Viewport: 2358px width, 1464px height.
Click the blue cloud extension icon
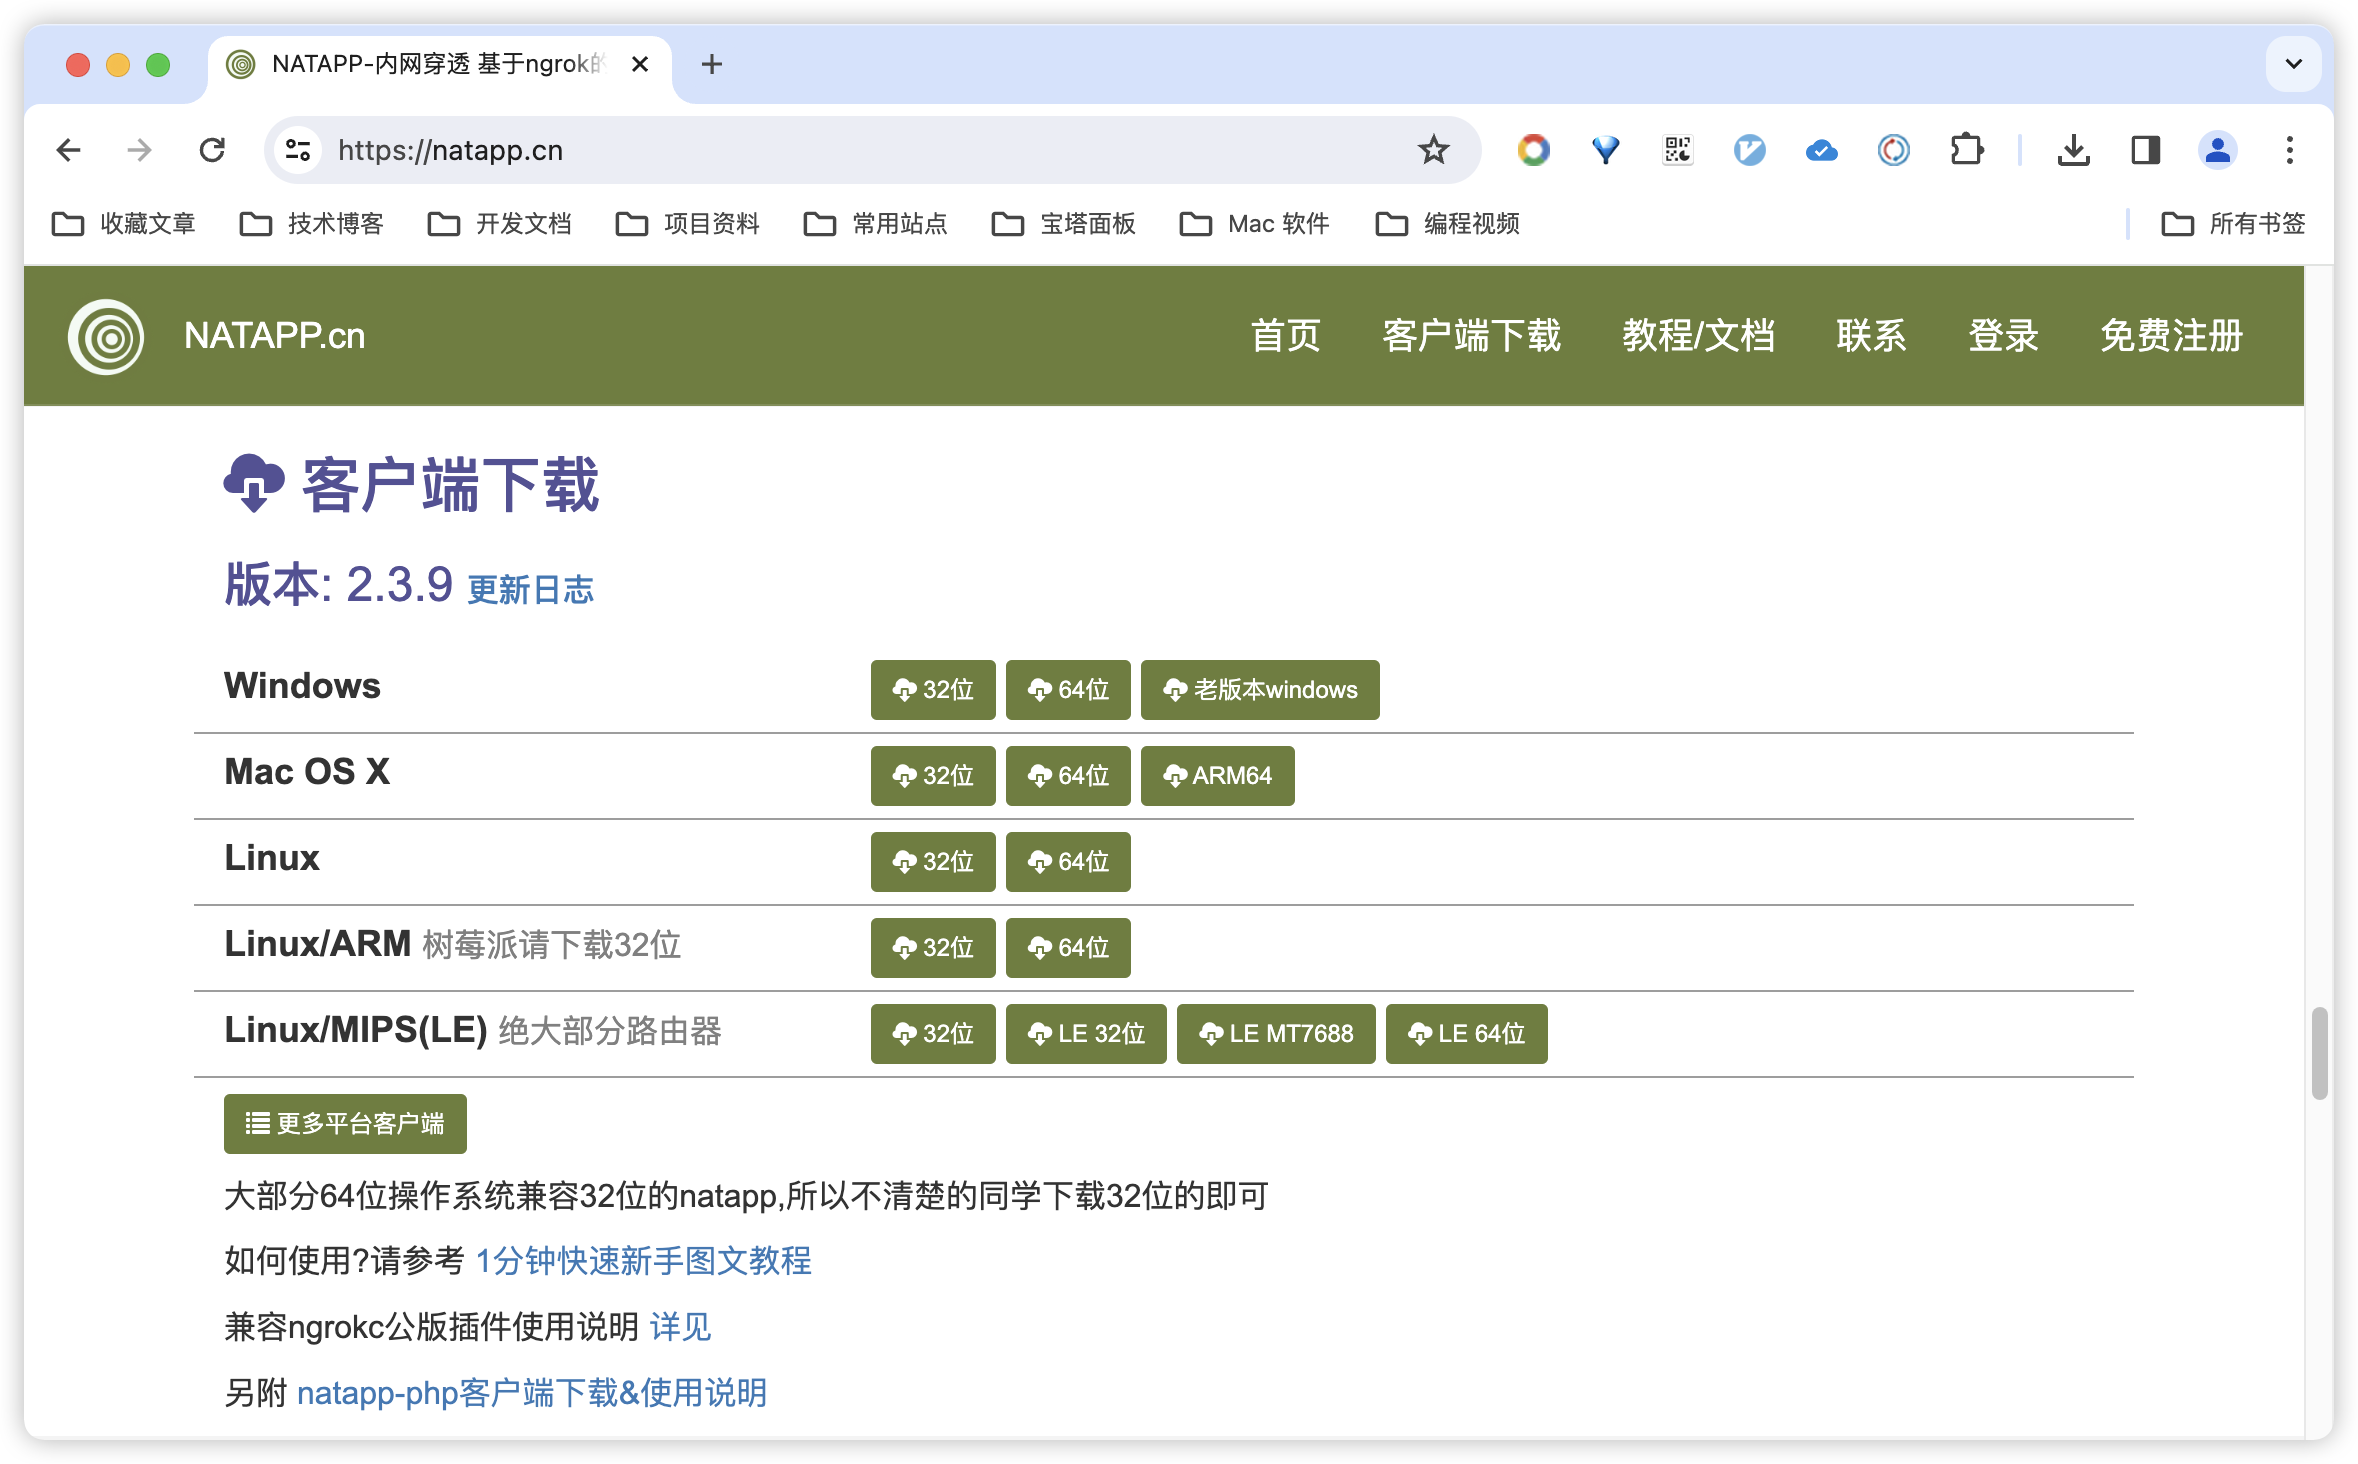[x=1821, y=150]
